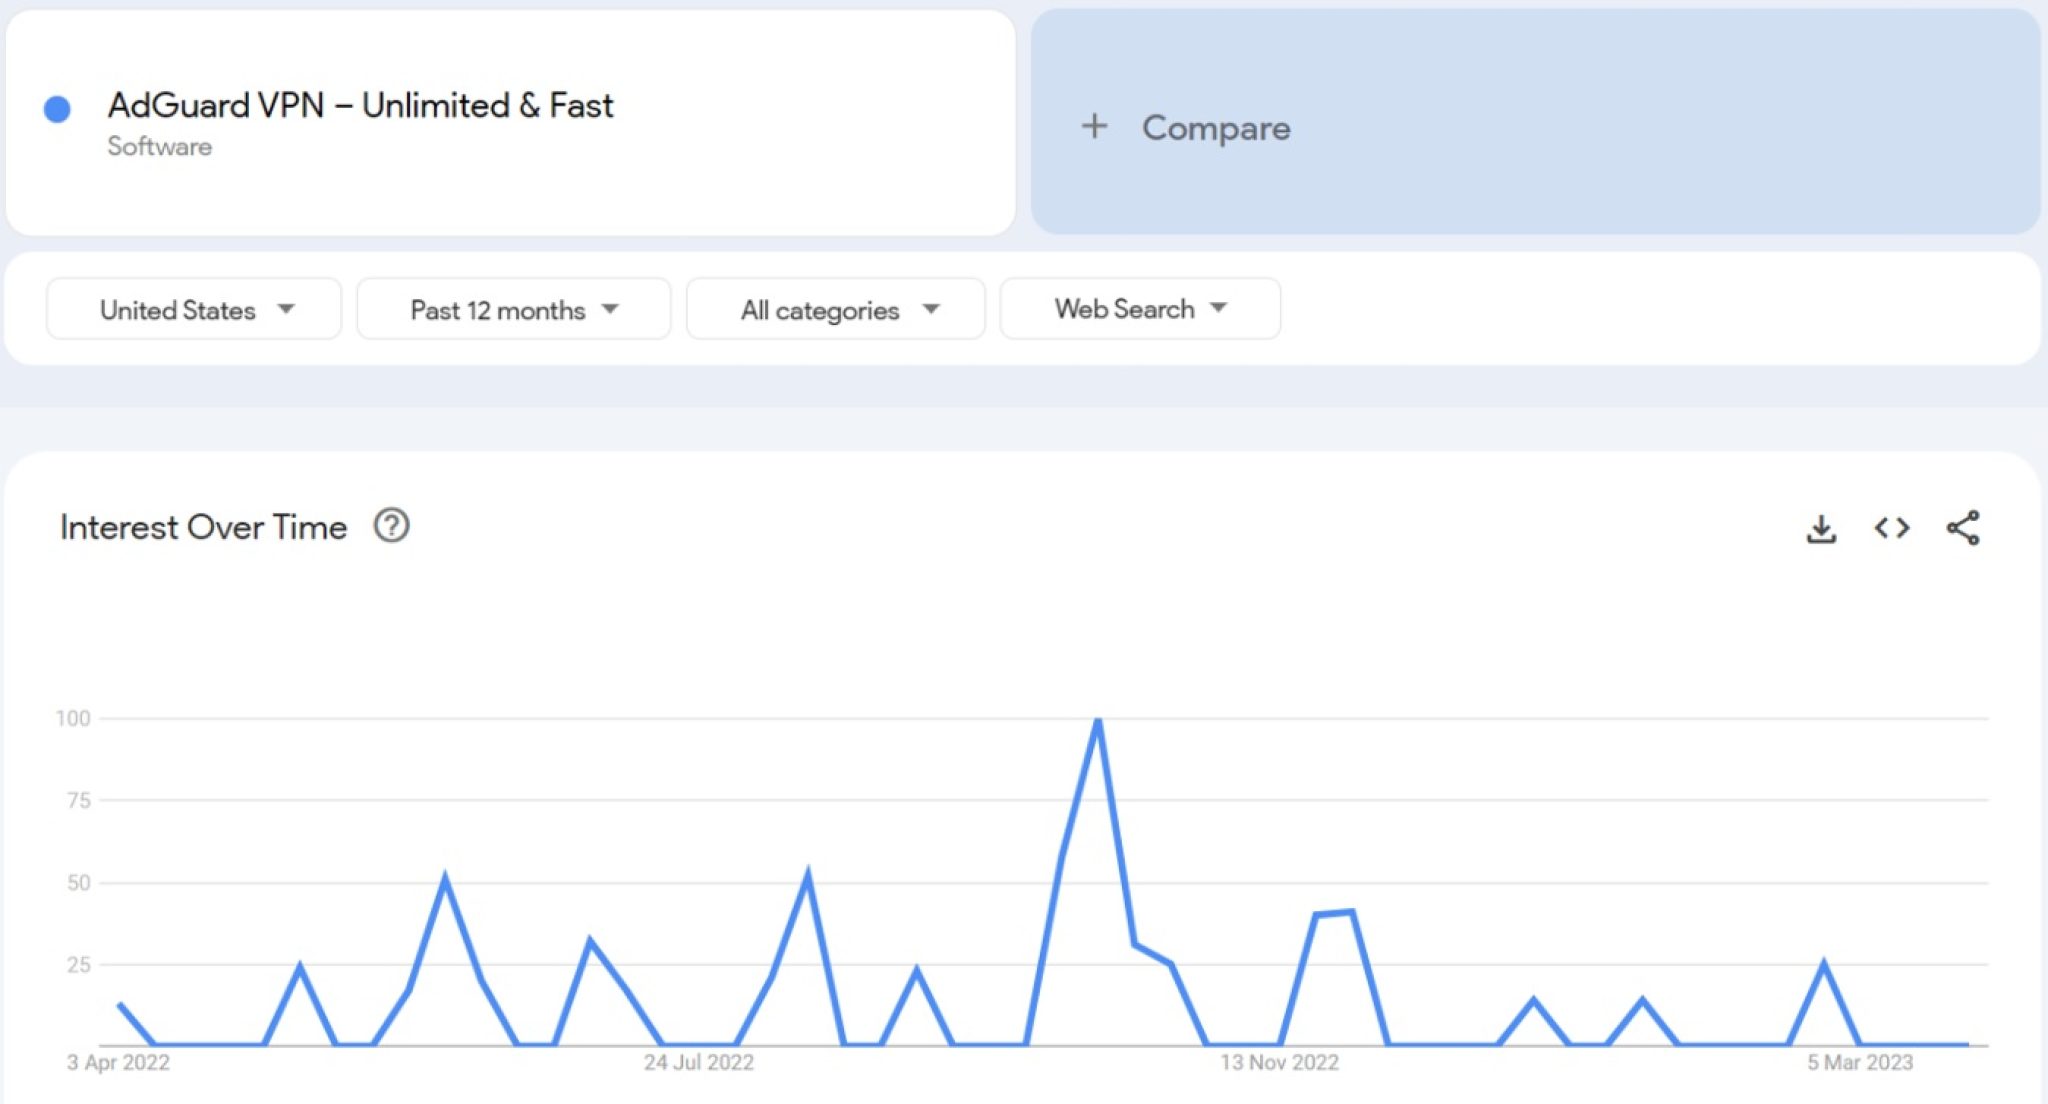Viewport: 2048px width, 1104px height.
Task: Share the Interest Over Time chart
Action: (1962, 528)
